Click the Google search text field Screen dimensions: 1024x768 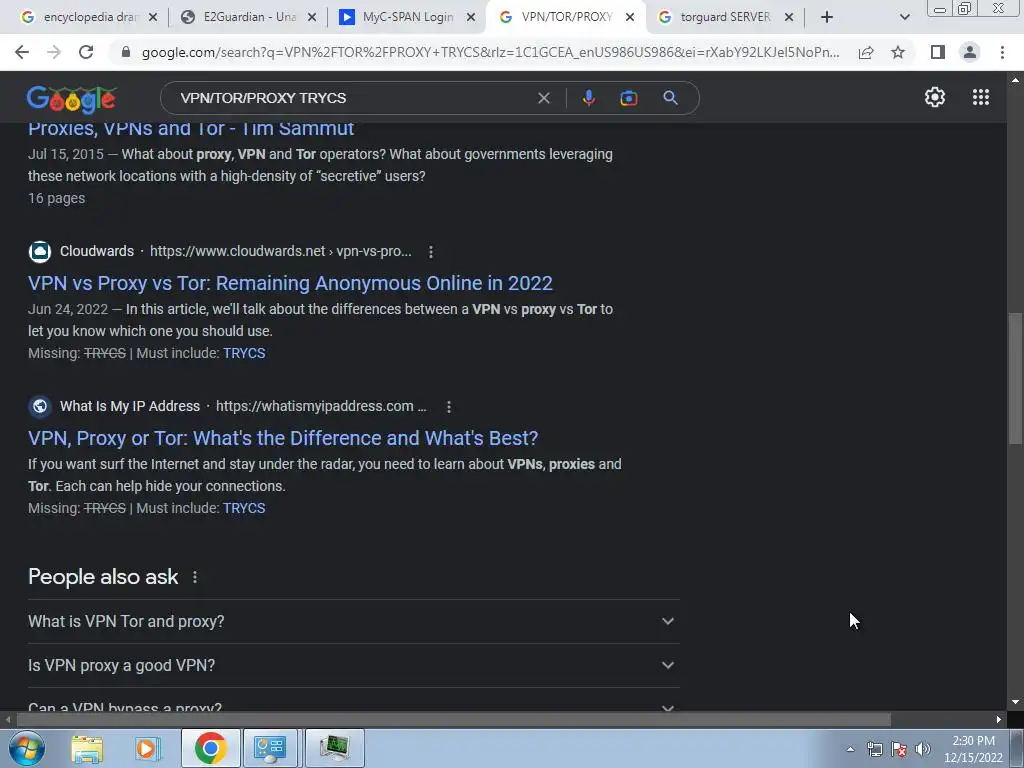353,98
